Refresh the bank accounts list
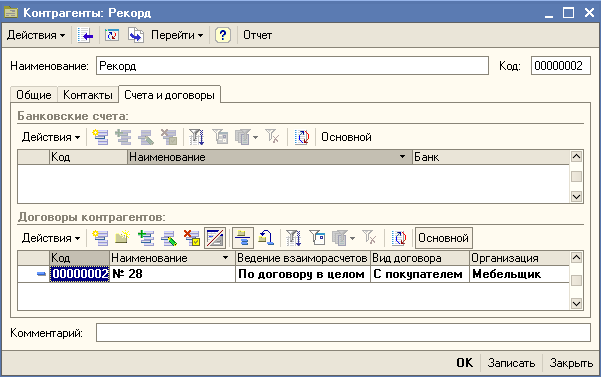The image size is (601, 377). 302,137
